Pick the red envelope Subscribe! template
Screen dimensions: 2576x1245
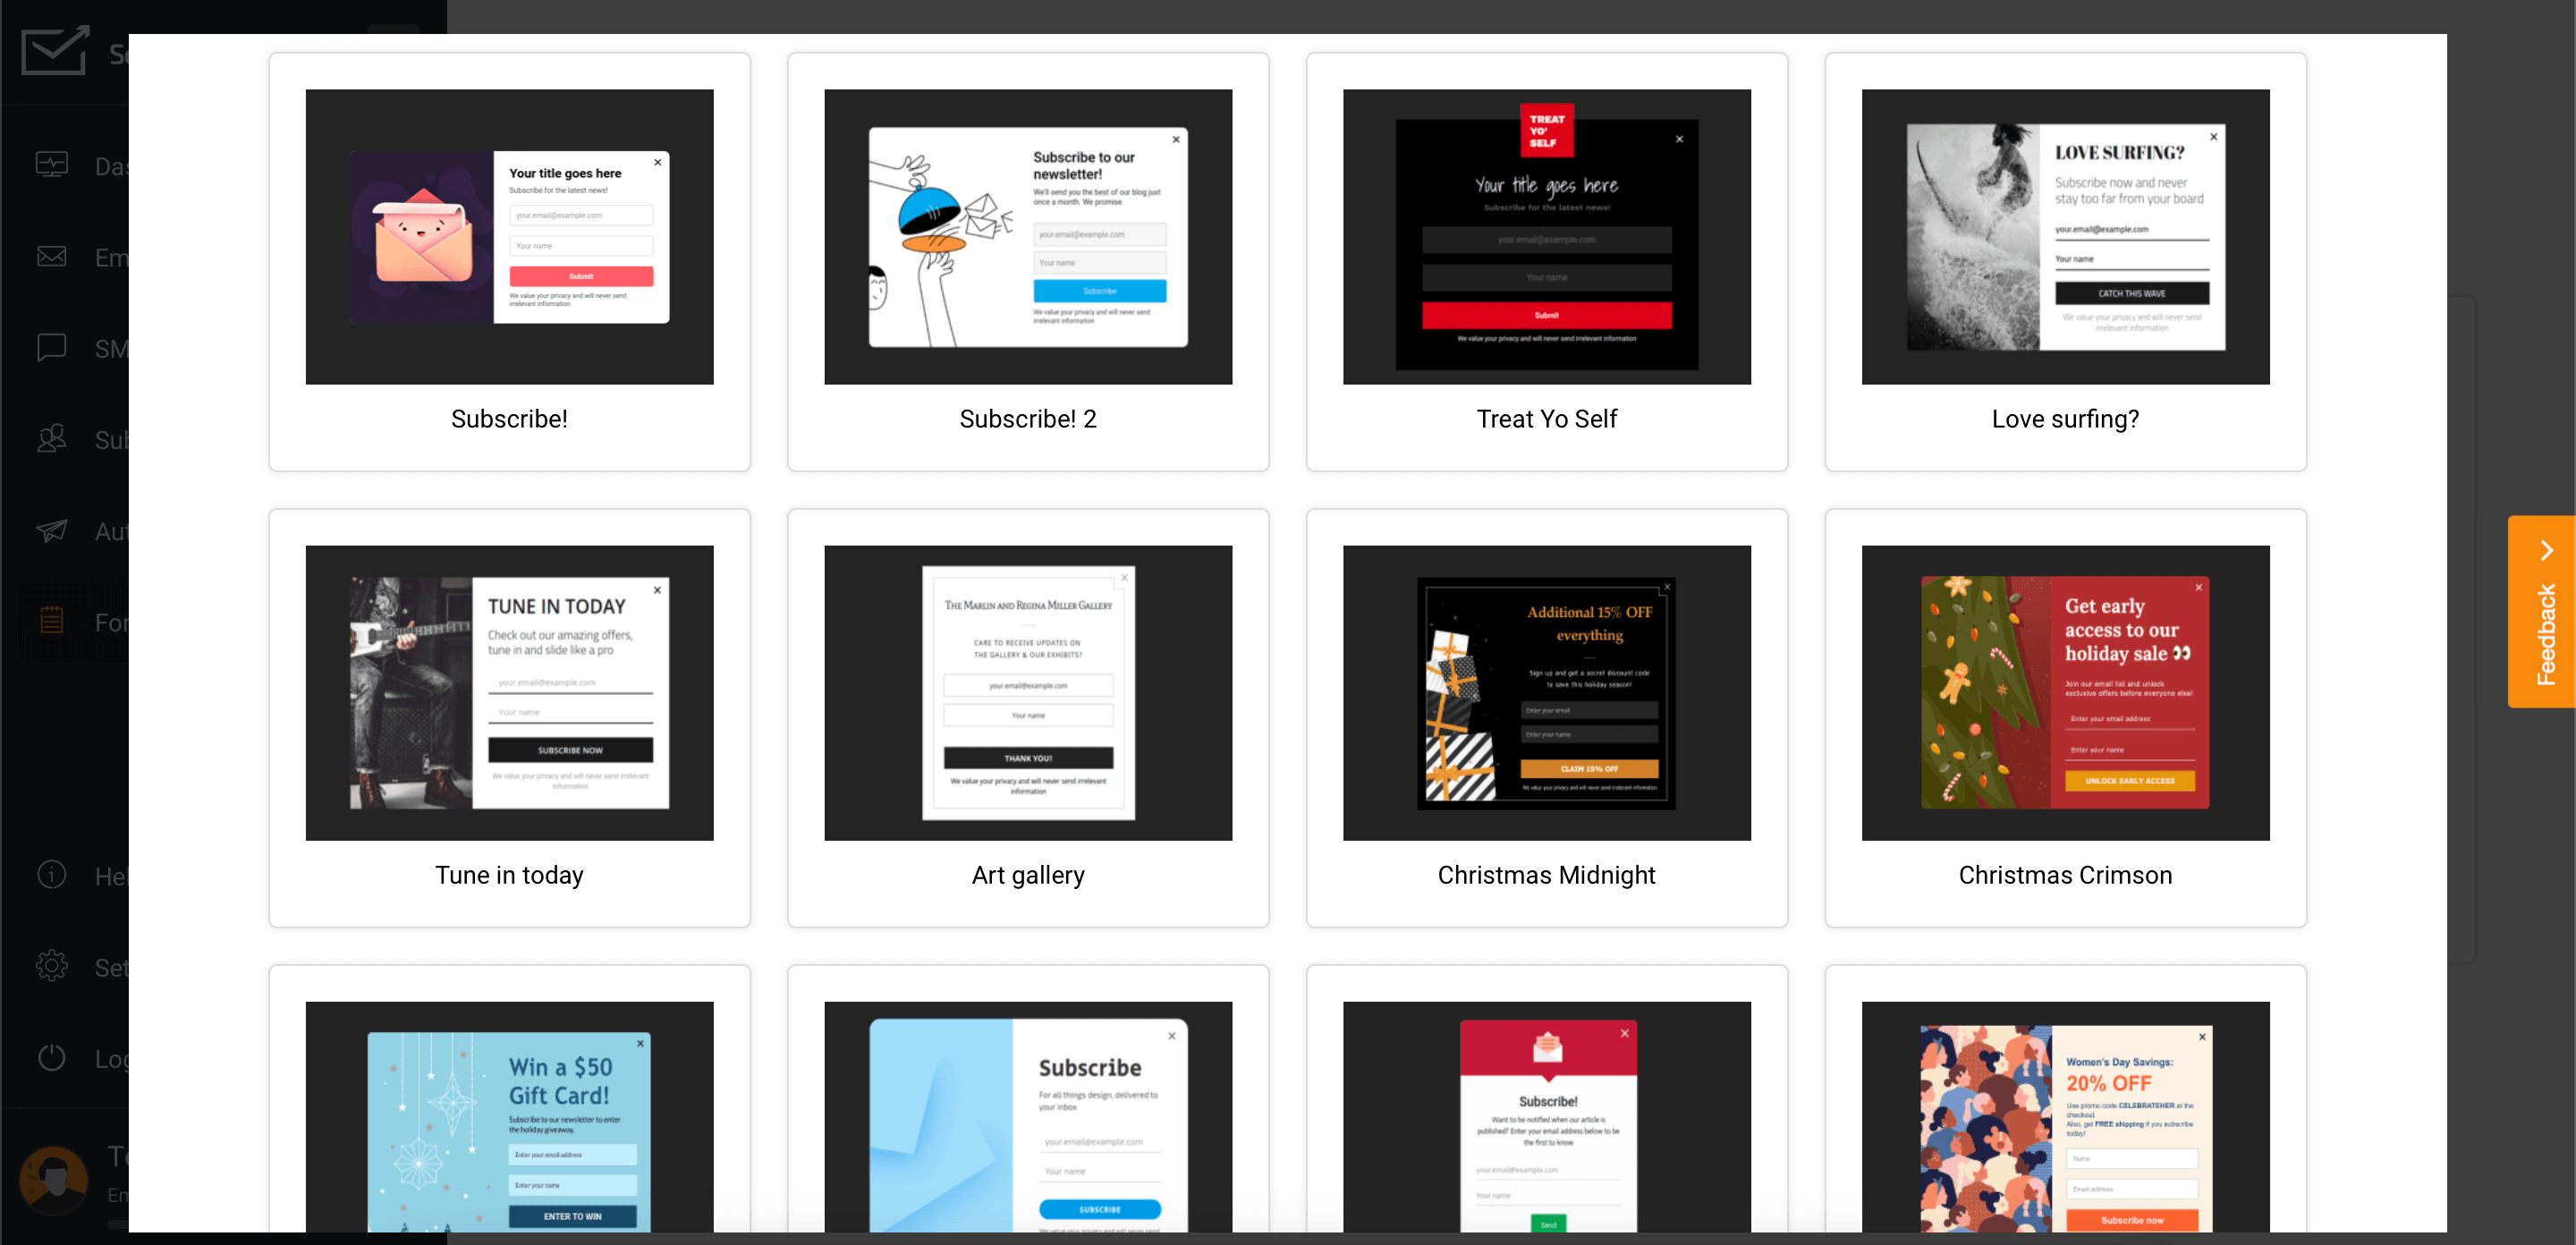pos(1547,1100)
